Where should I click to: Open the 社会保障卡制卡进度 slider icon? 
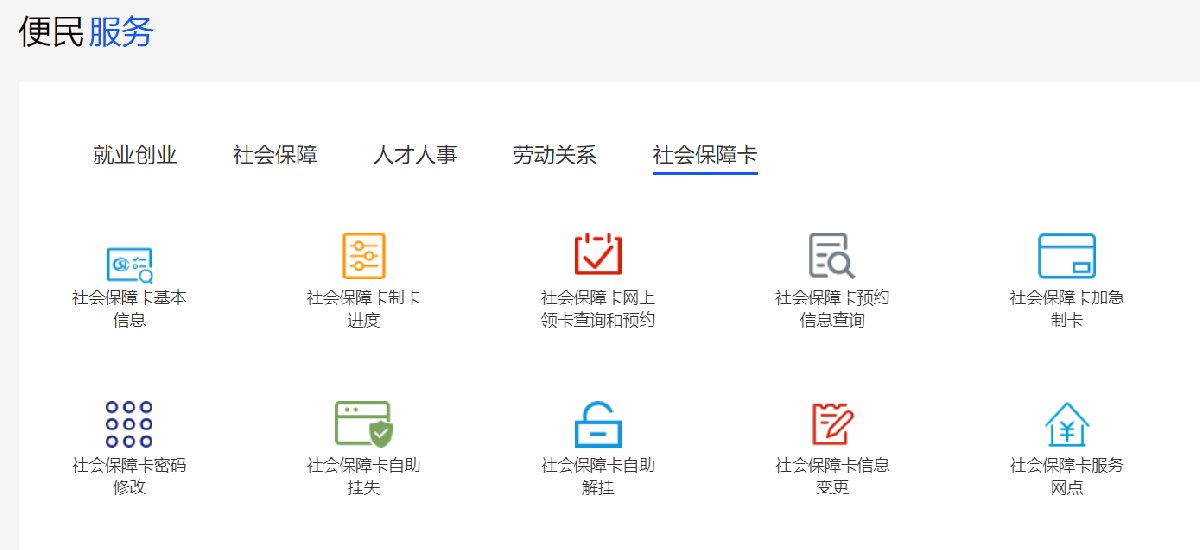click(x=364, y=256)
